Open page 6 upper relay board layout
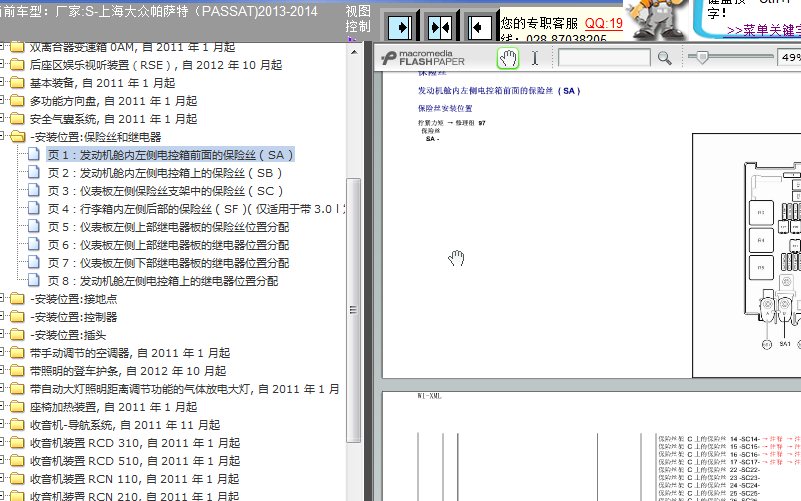Viewport: 801px width, 501px height. (169, 245)
